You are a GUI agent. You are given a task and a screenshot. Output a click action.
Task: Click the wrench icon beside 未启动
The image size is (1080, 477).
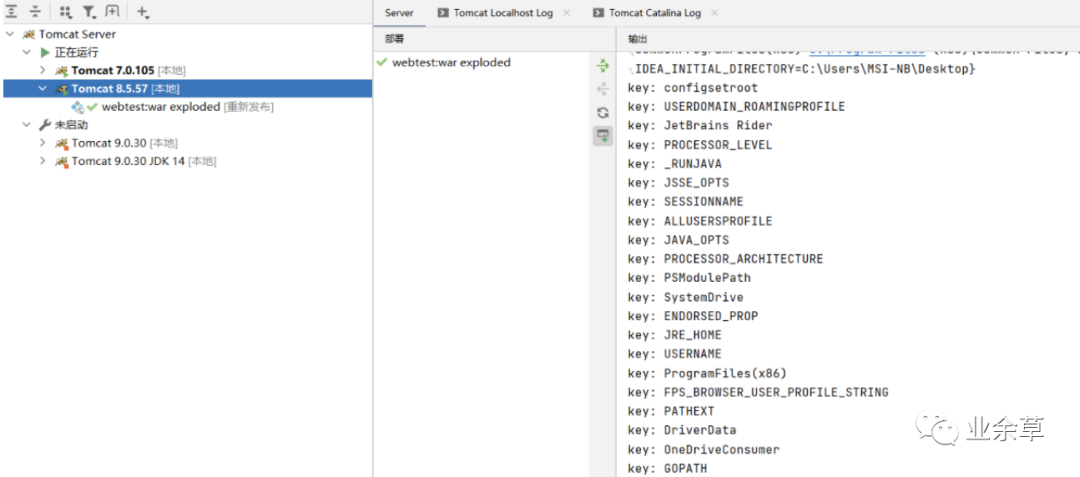(x=45, y=125)
